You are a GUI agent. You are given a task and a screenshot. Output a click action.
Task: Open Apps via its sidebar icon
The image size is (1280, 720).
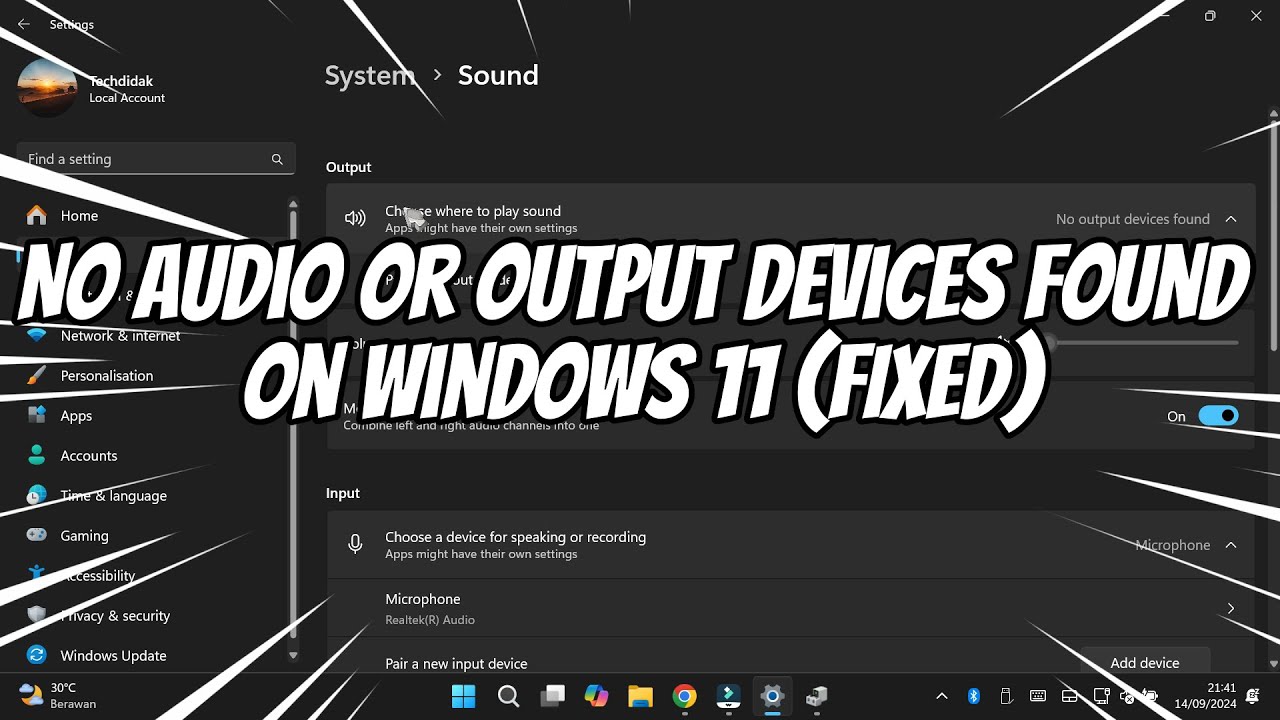[x=37, y=415]
